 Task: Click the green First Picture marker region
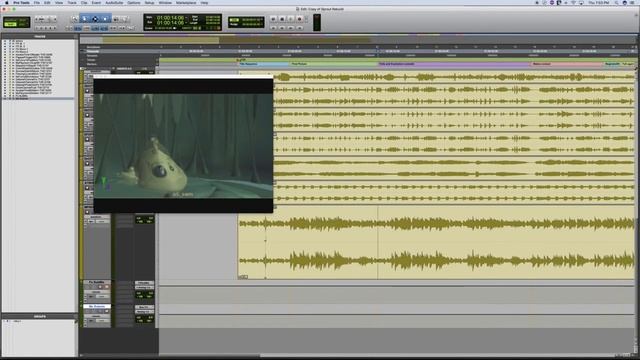(x=334, y=64)
